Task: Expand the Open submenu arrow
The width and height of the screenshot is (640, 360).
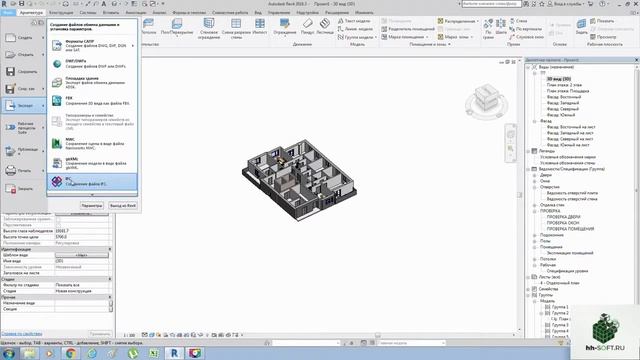Action: coord(43,55)
